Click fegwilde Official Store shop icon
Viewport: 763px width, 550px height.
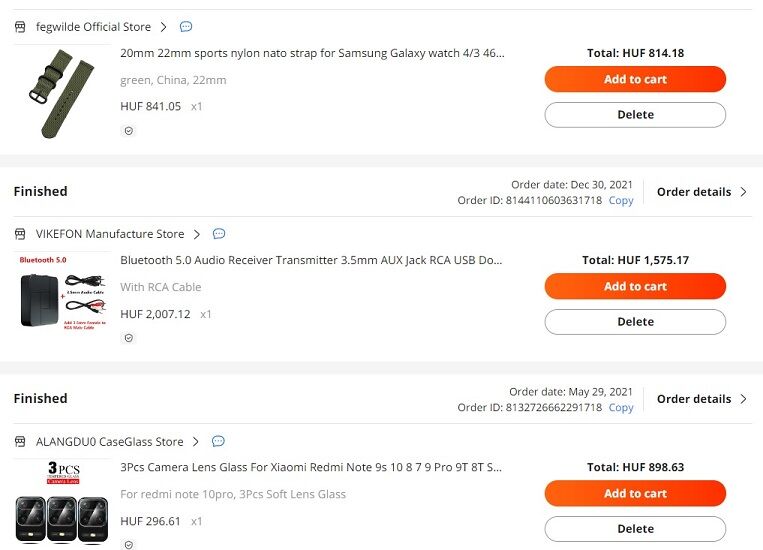[x=20, y=27]
